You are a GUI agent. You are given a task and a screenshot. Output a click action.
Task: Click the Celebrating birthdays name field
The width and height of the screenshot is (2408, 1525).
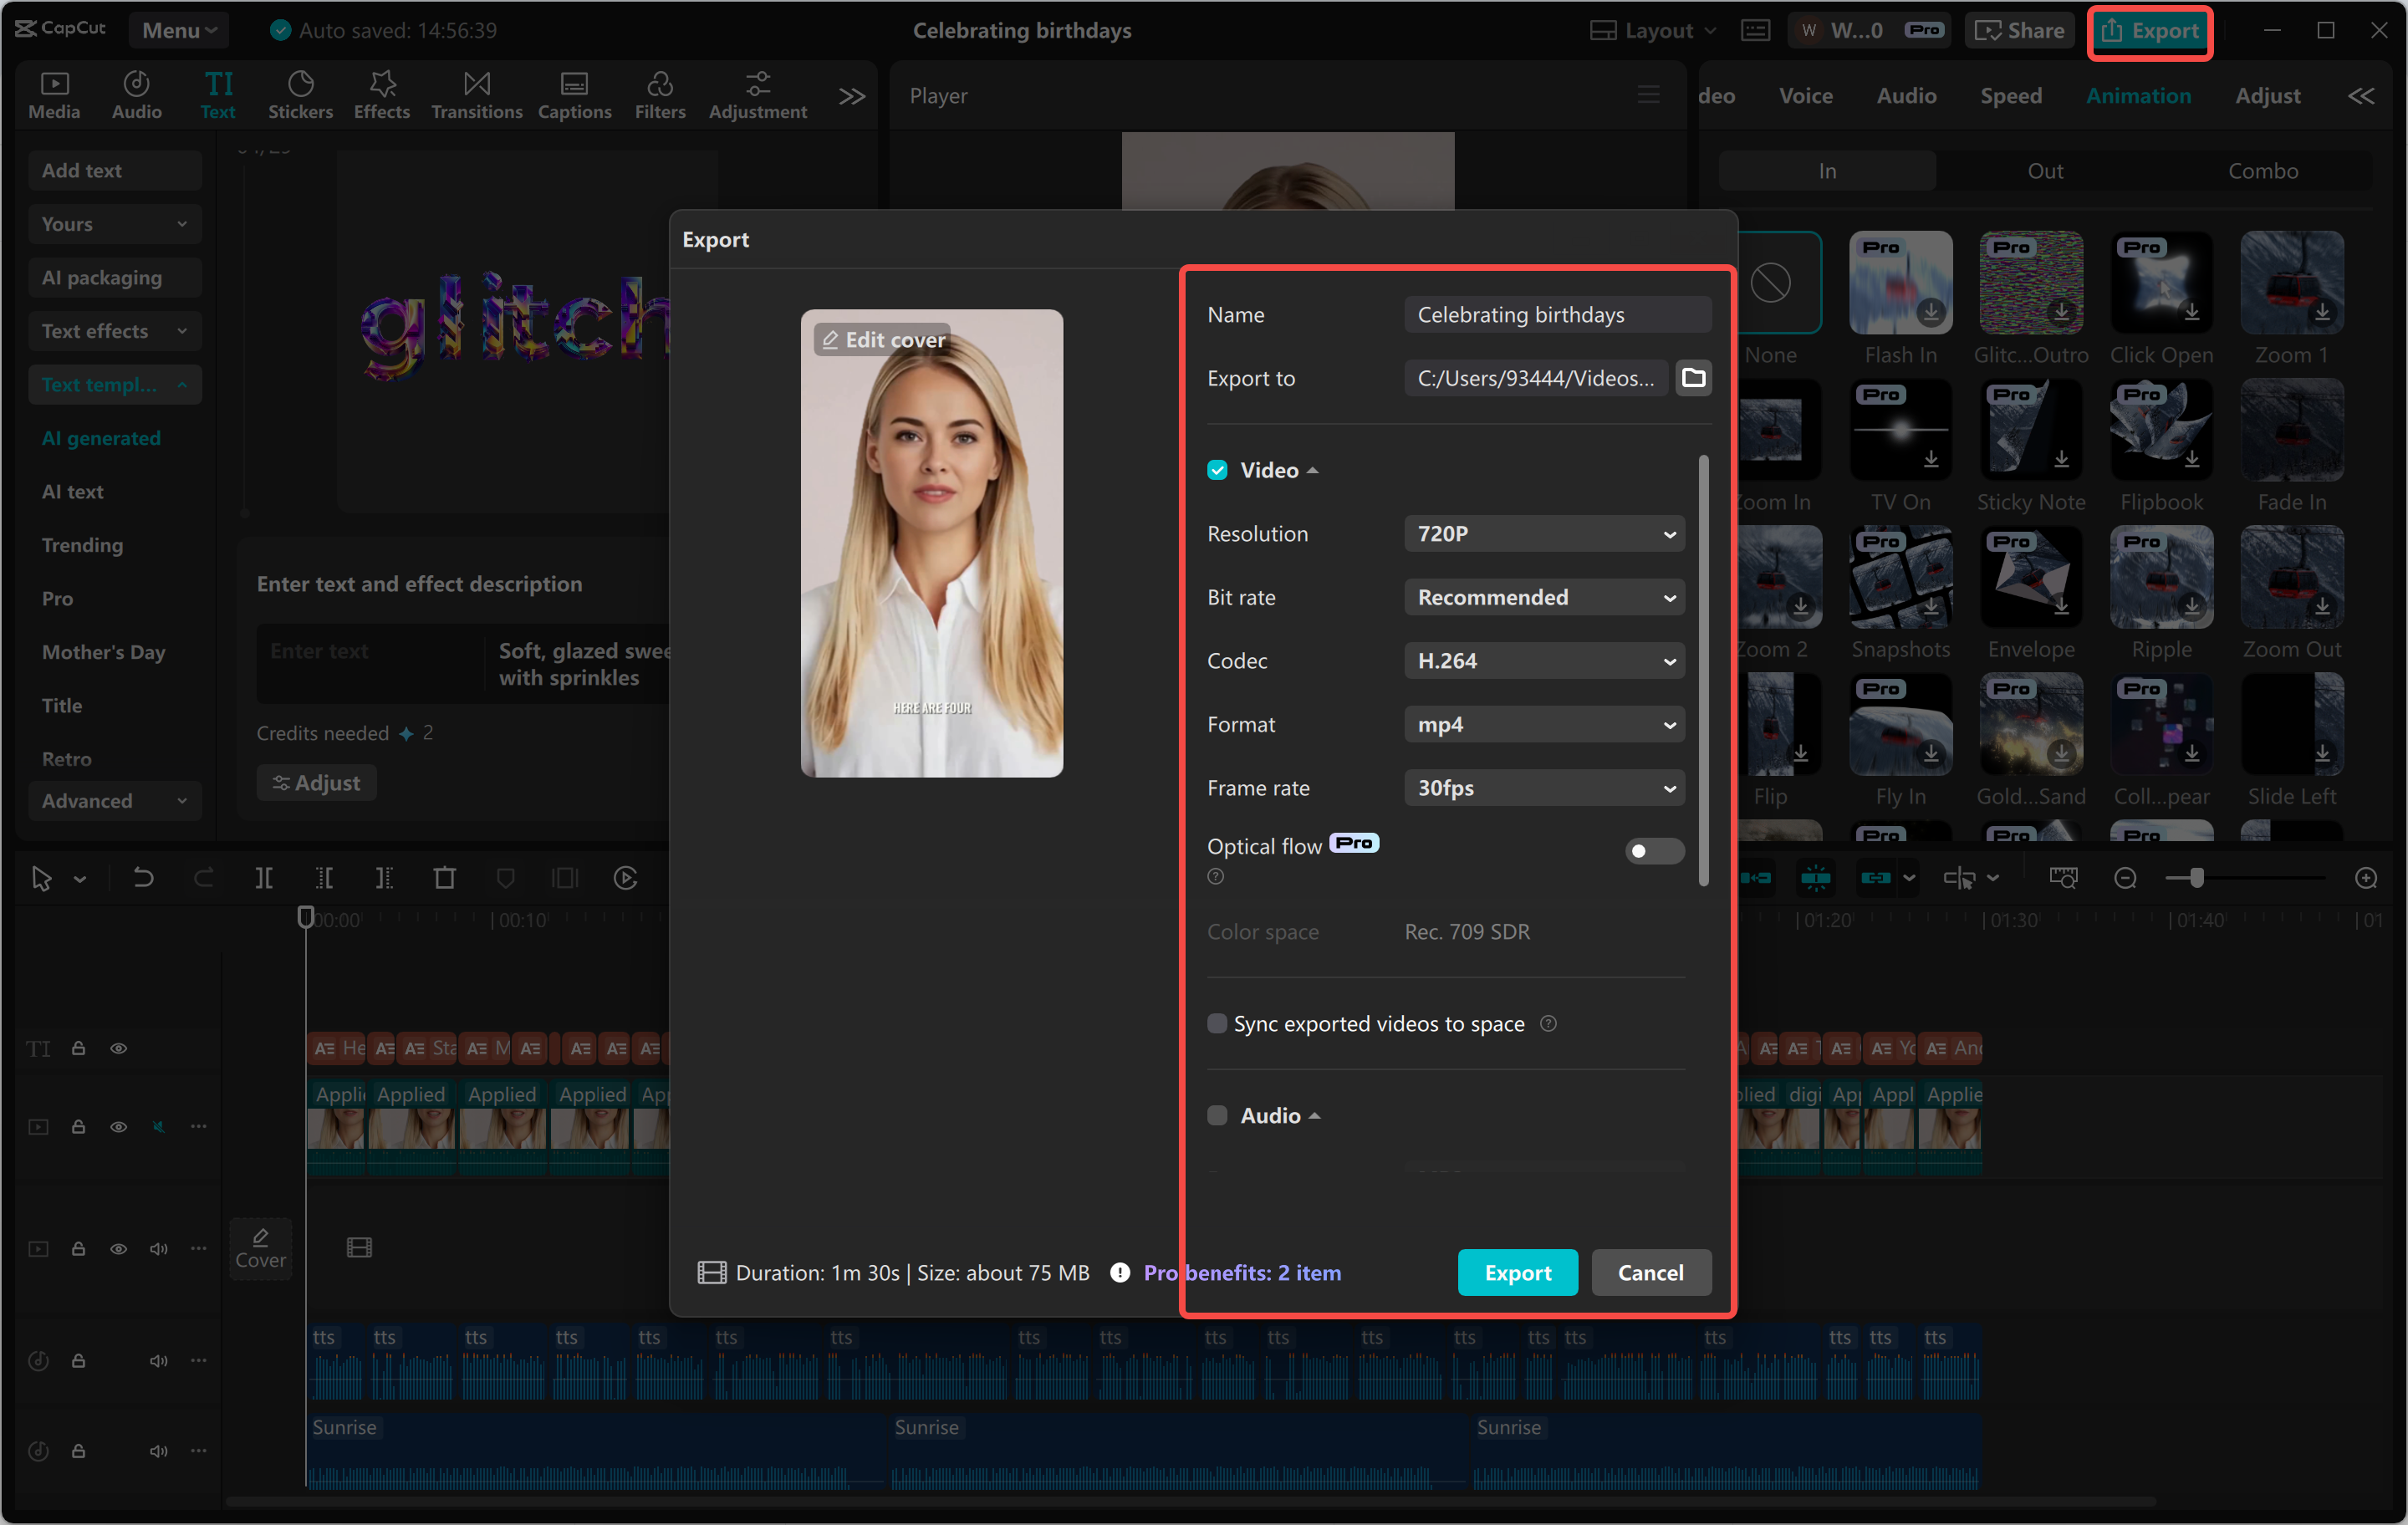(1556, 314)
